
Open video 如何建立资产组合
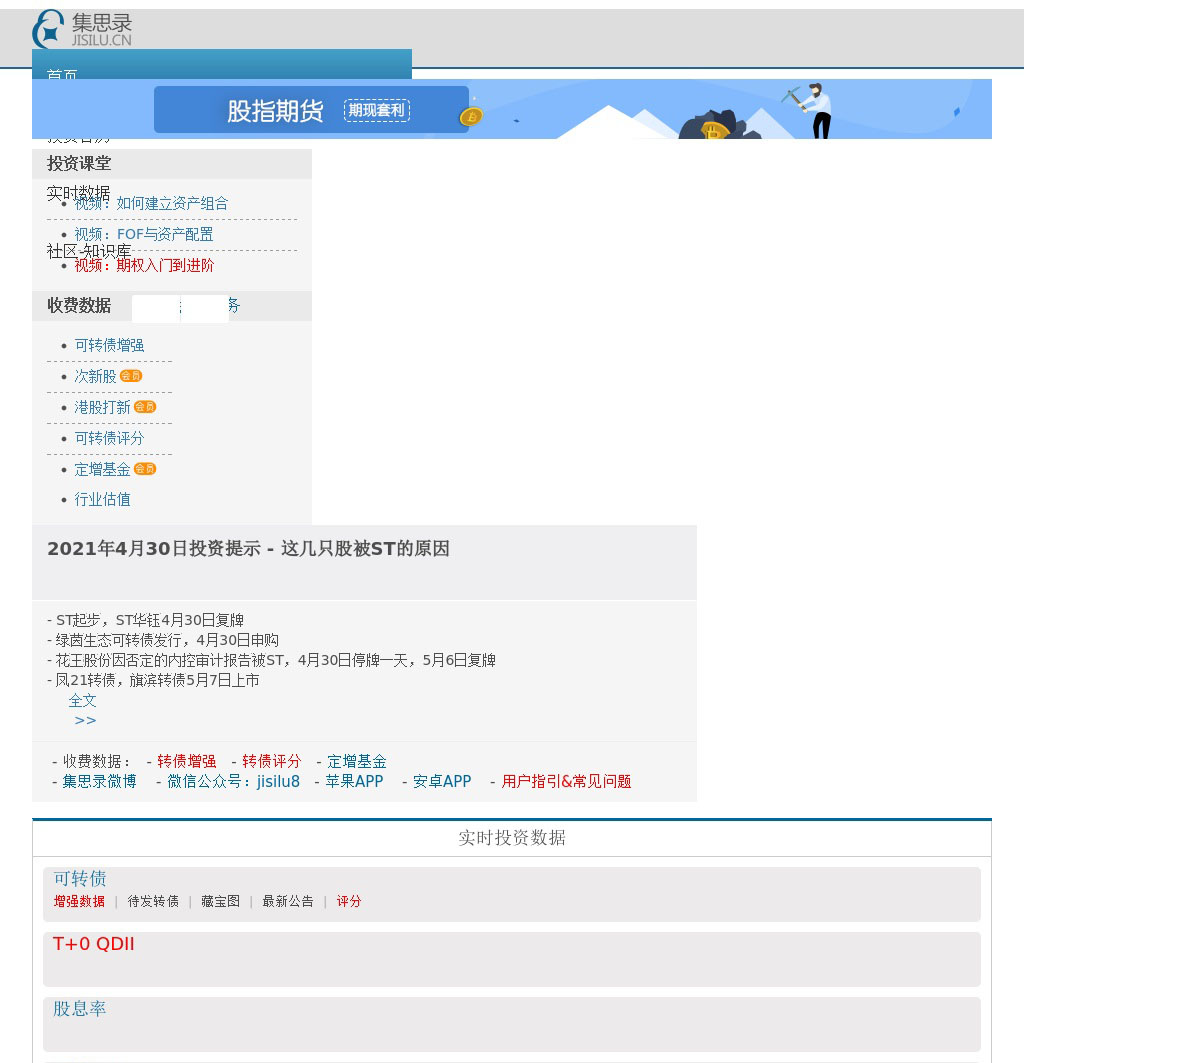pos(151,203)
